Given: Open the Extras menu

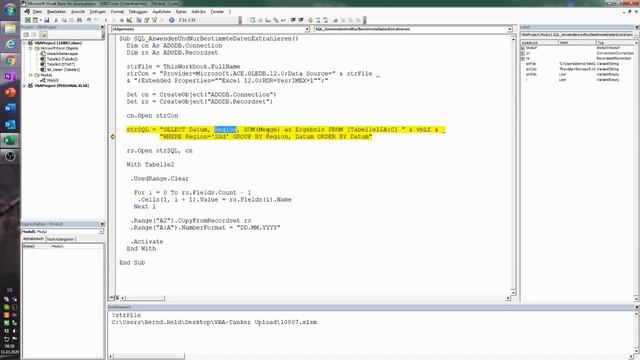Looking at the screenshot, I should click(181, 12).
